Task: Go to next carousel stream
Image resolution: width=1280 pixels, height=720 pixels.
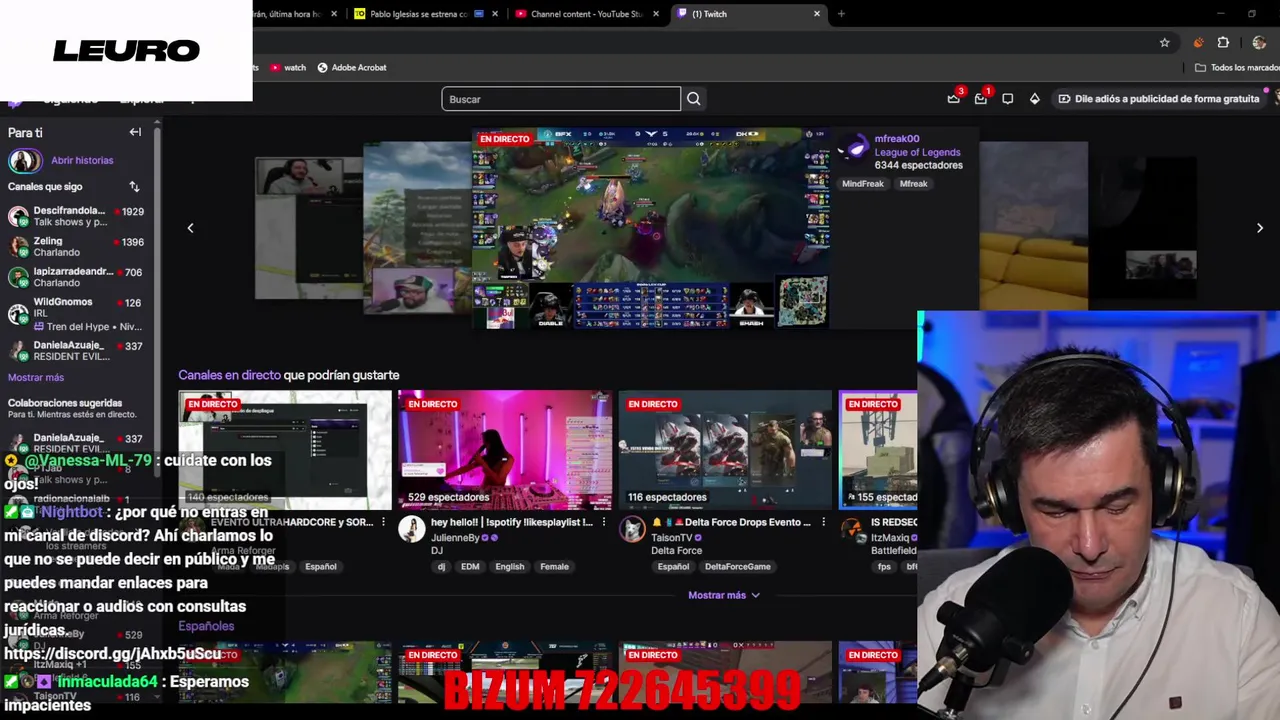Action: pyautogui.click(x=1260, y=228)
